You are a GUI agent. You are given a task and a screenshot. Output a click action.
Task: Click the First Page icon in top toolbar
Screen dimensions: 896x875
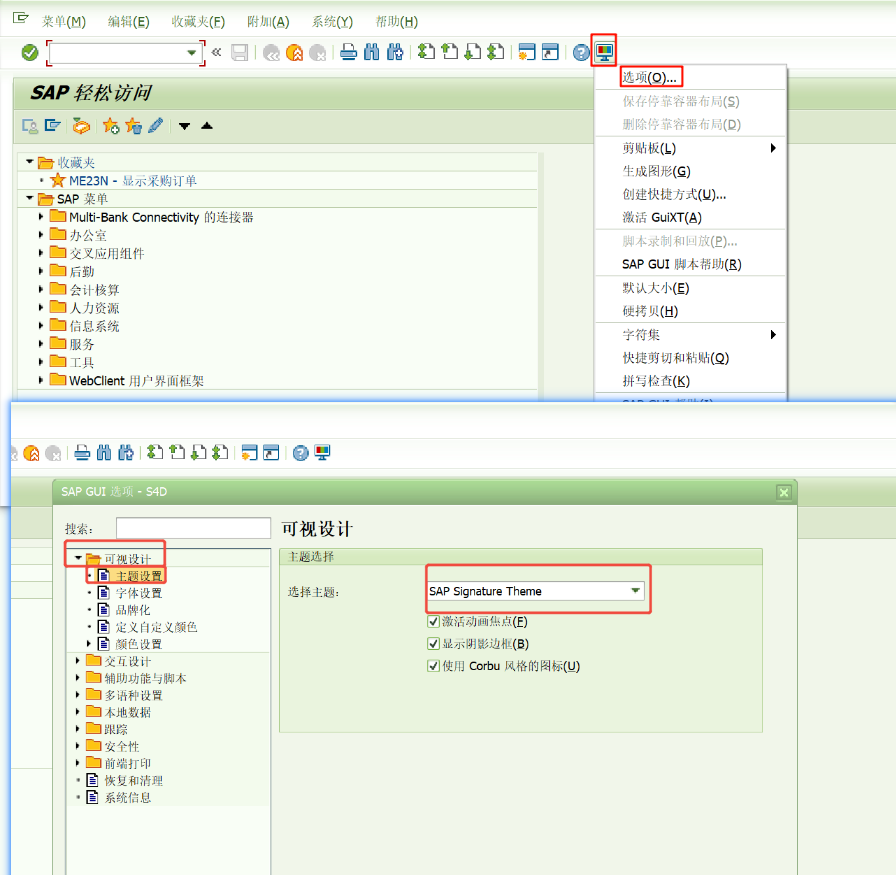[426, 52]
